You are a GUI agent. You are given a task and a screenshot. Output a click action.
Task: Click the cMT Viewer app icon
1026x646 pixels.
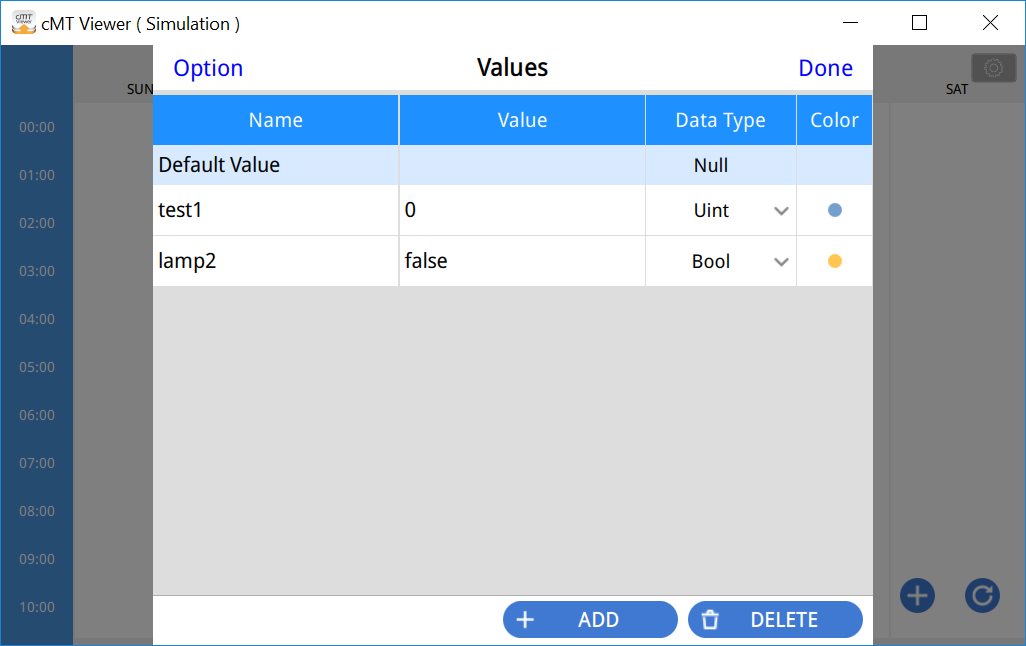23,23
